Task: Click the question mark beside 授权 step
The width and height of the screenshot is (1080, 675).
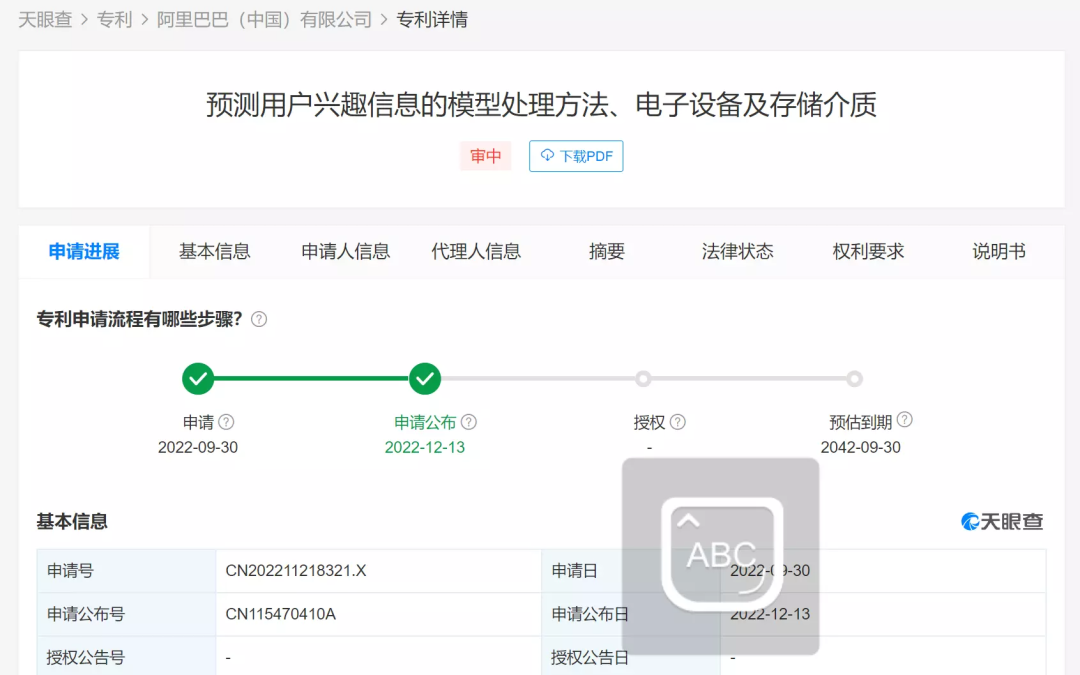Action: [x=676, y=421]
